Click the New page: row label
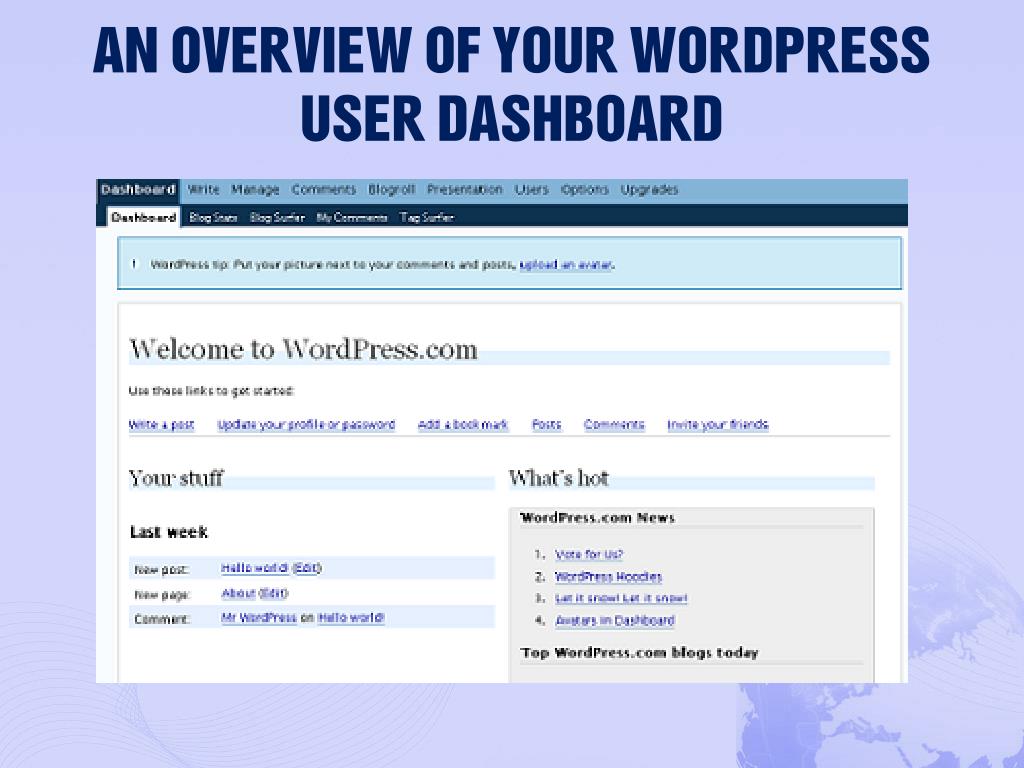The width and height of the screenshot is (1024, 768). click(162, 595)
